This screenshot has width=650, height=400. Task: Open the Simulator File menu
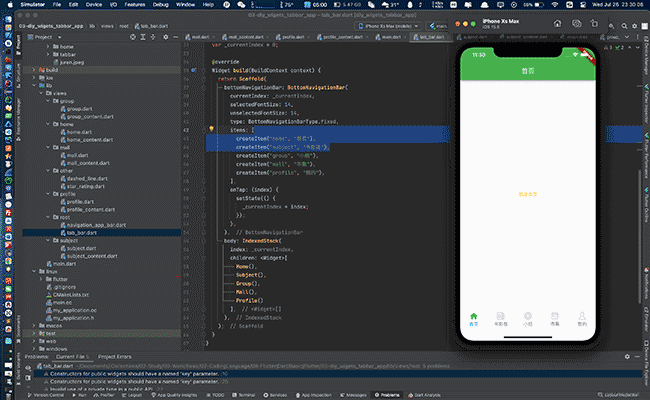coord(57,5)
